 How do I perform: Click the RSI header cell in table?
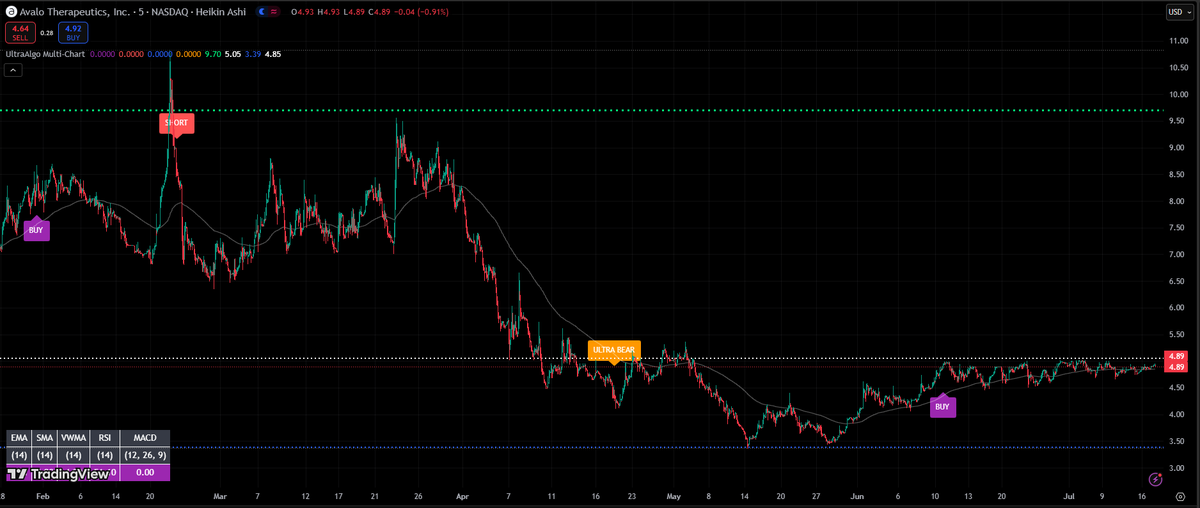click(103, 438)
